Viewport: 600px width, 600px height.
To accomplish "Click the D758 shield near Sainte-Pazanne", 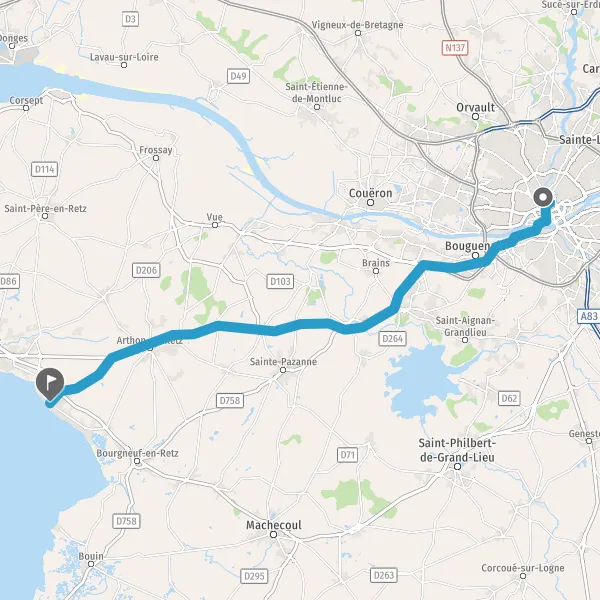I will (x=230, y=401).
